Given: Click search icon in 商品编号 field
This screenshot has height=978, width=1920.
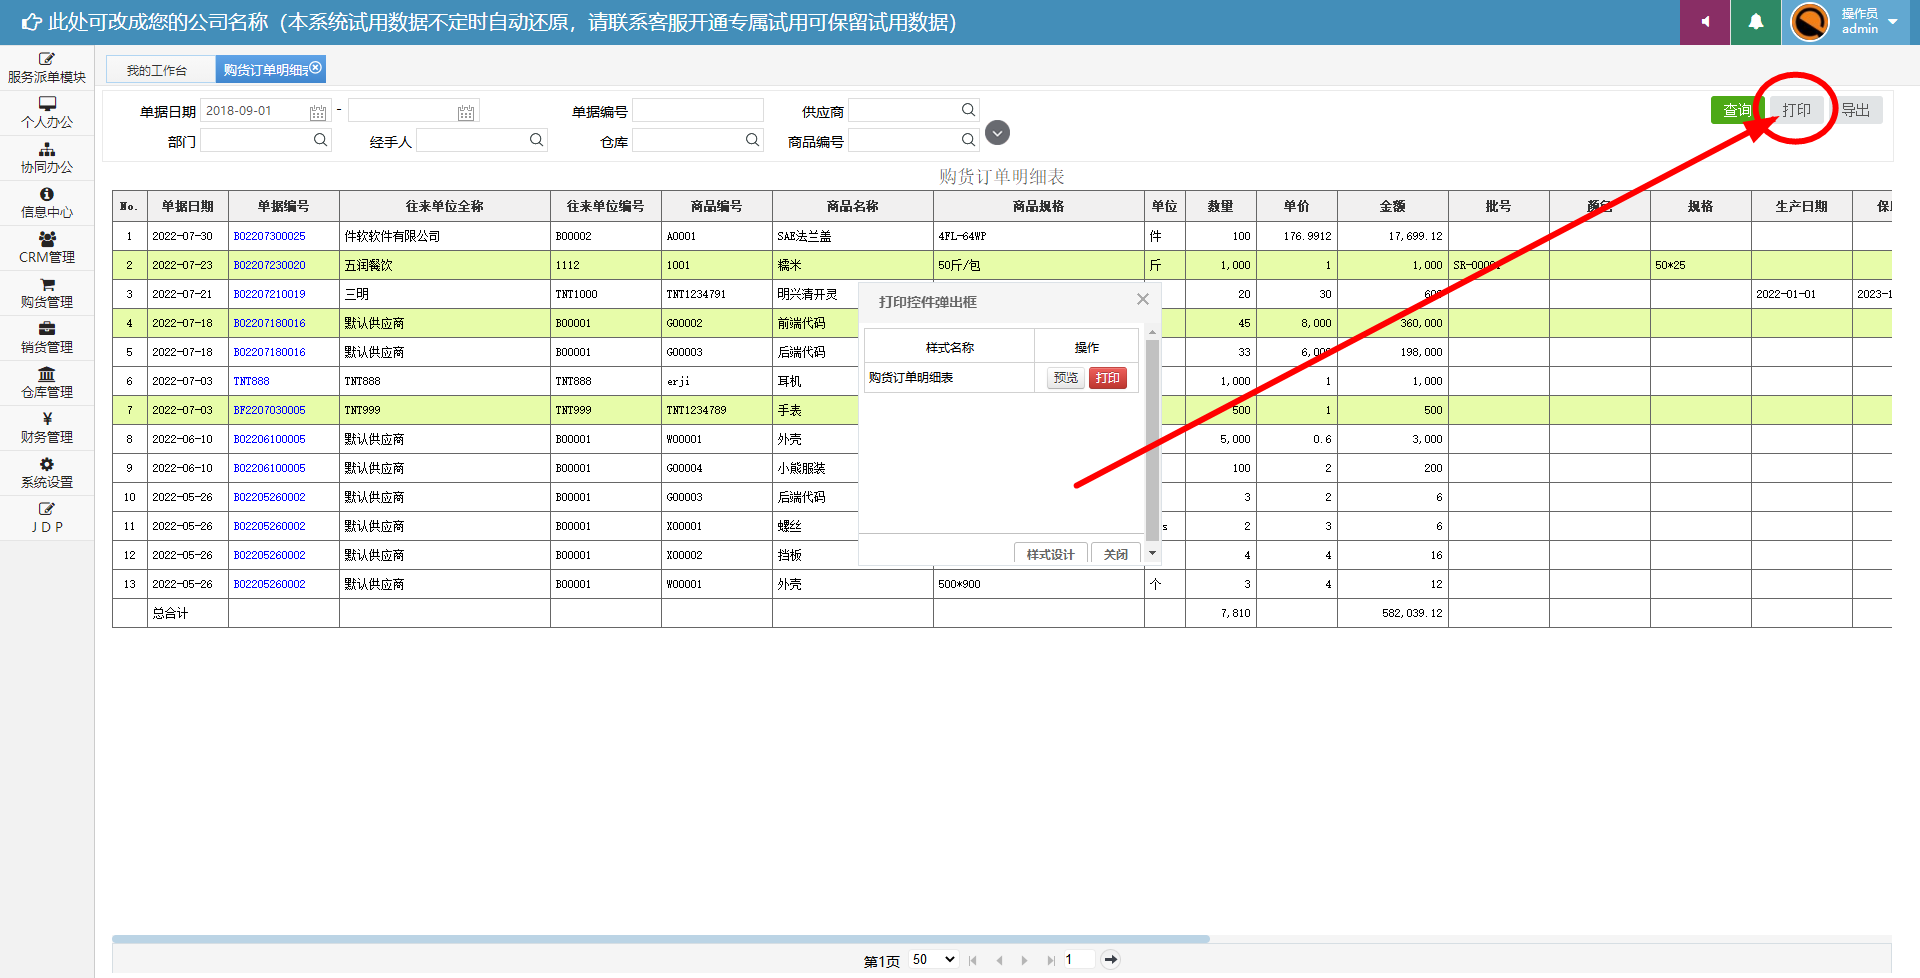Looking at the screenshot, I should pos(968,140).
